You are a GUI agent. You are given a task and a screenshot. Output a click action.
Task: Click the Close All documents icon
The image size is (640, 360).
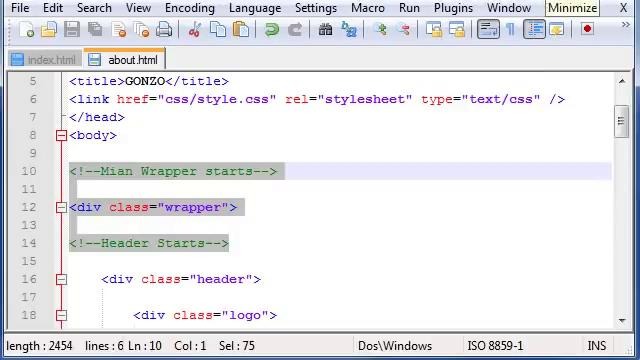tap(141, 29)
